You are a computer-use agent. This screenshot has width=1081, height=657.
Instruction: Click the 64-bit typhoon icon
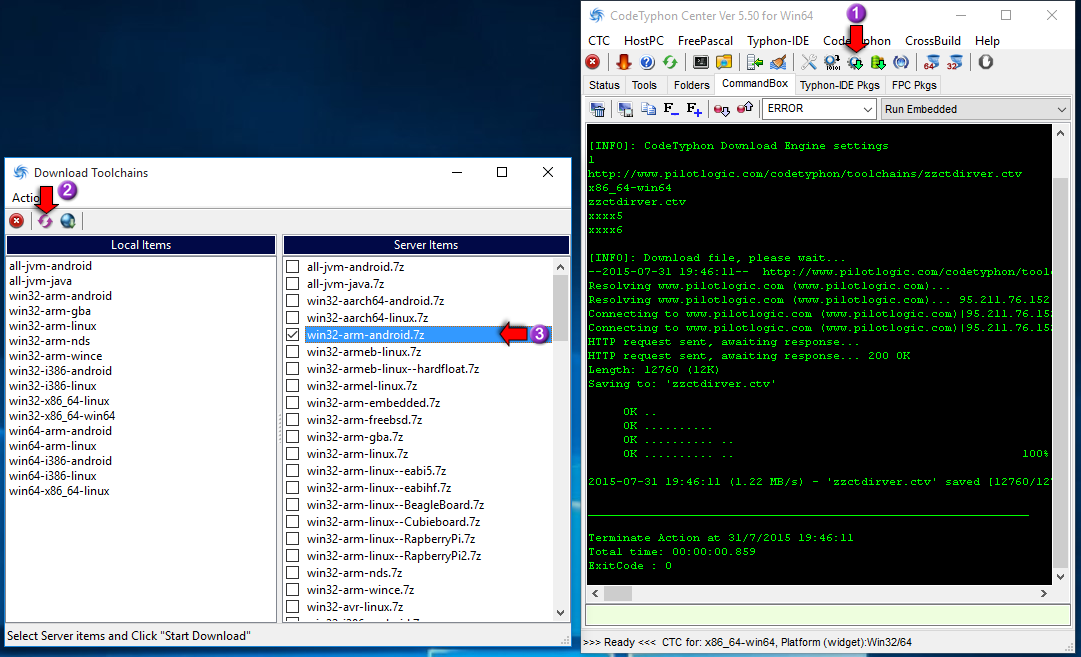pos(931,62)
